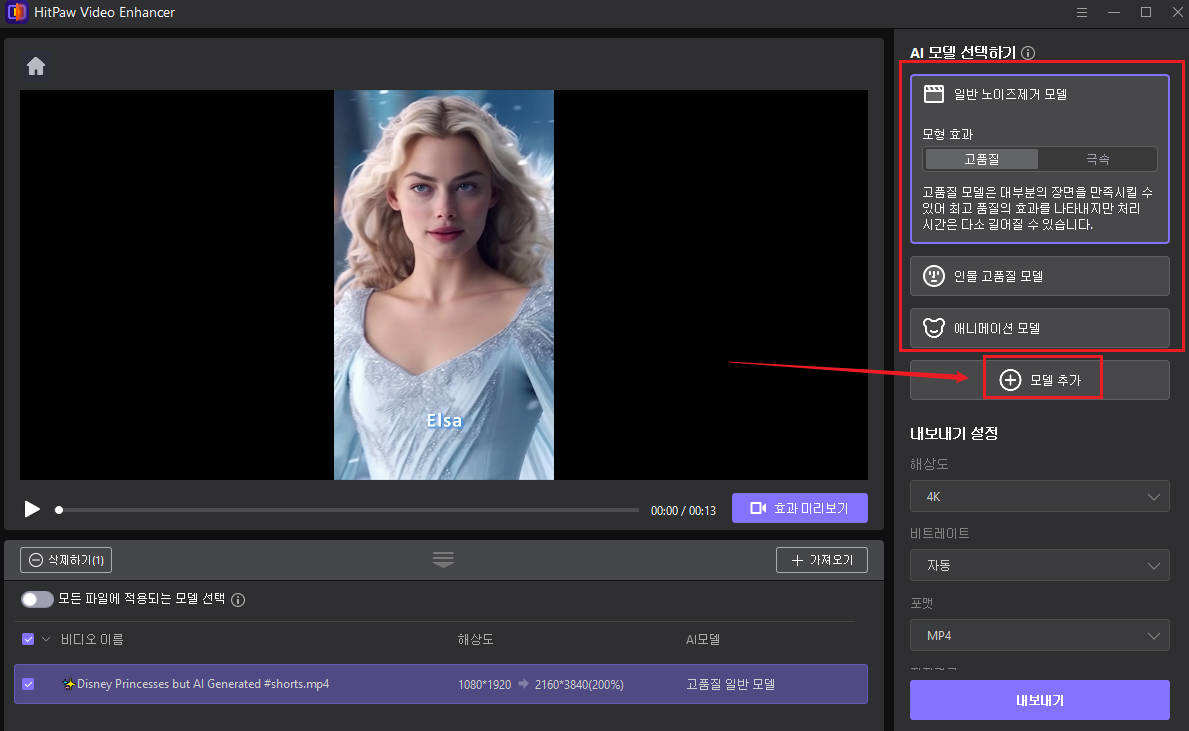Screen dimensions: 1189x731
Task: Click the video preview thumbnail of Elsa
Action: coord(444,284)
